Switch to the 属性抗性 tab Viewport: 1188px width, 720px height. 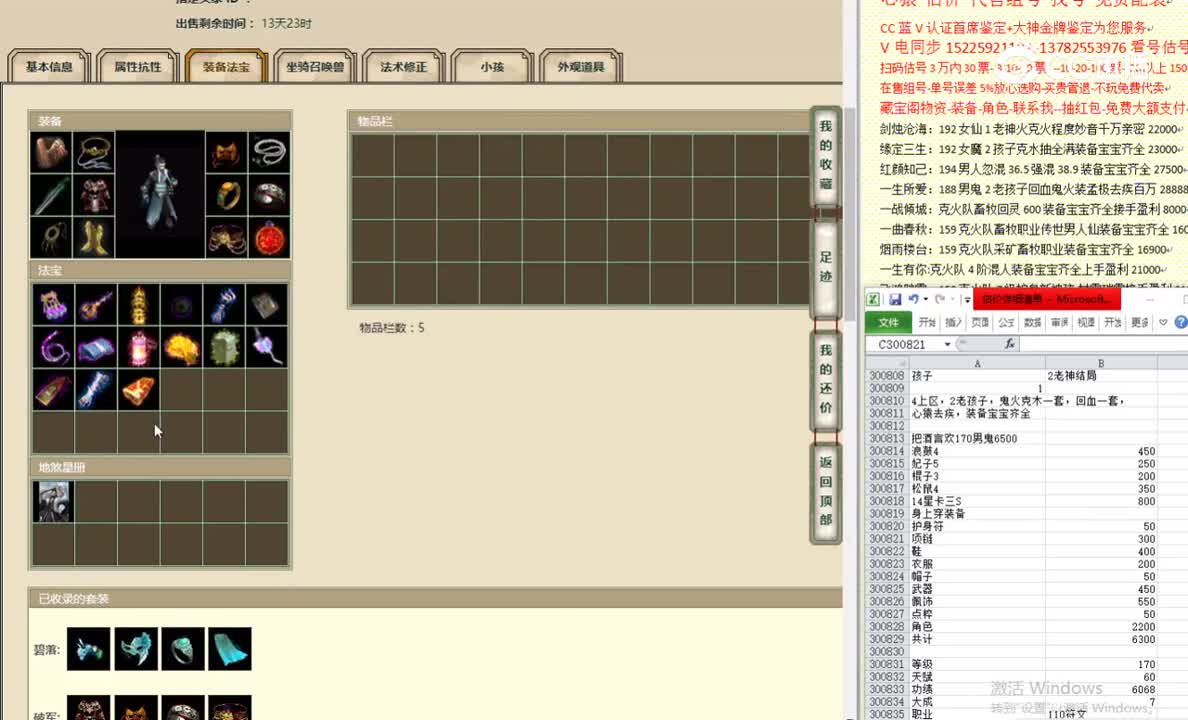point(138,67)
